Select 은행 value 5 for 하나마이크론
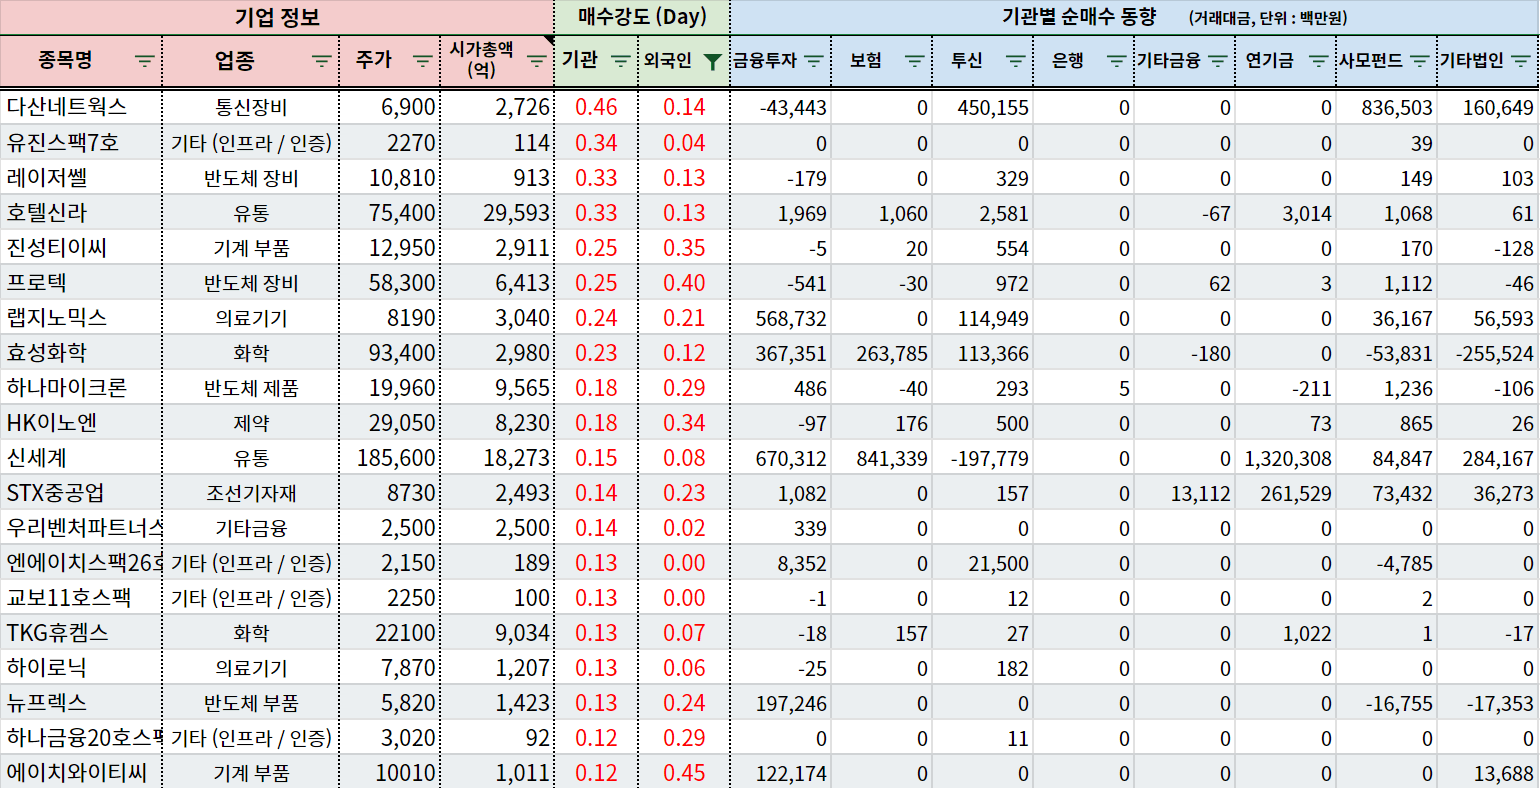The image size is (1540, 788). pyautogui.click(x=1083, y=388)
